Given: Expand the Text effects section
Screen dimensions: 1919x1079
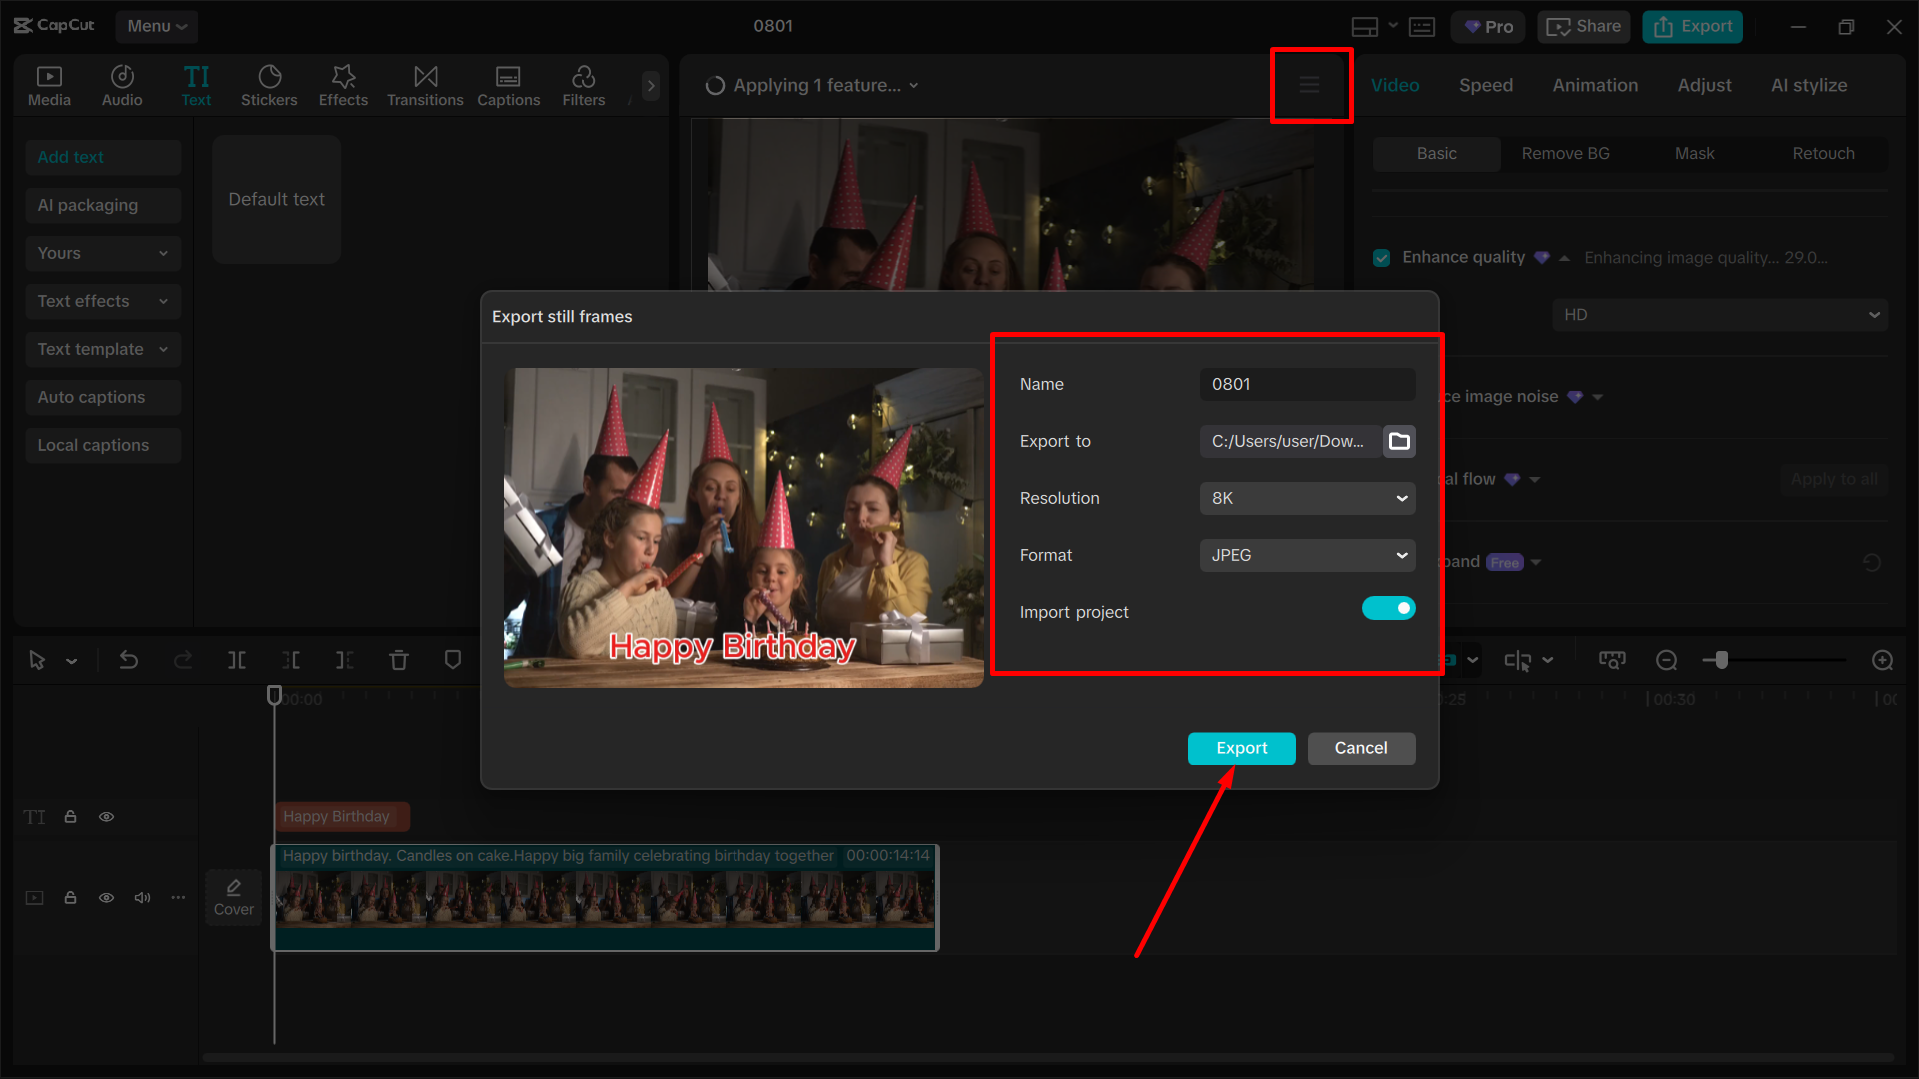Looking at the screenshot, I should coord(103,301).
